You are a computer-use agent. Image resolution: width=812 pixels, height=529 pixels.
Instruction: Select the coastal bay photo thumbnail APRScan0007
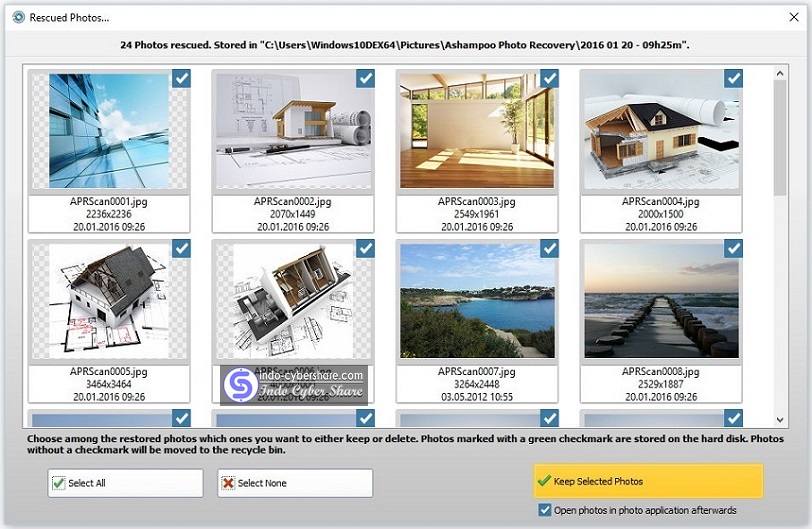coord(477,301)
